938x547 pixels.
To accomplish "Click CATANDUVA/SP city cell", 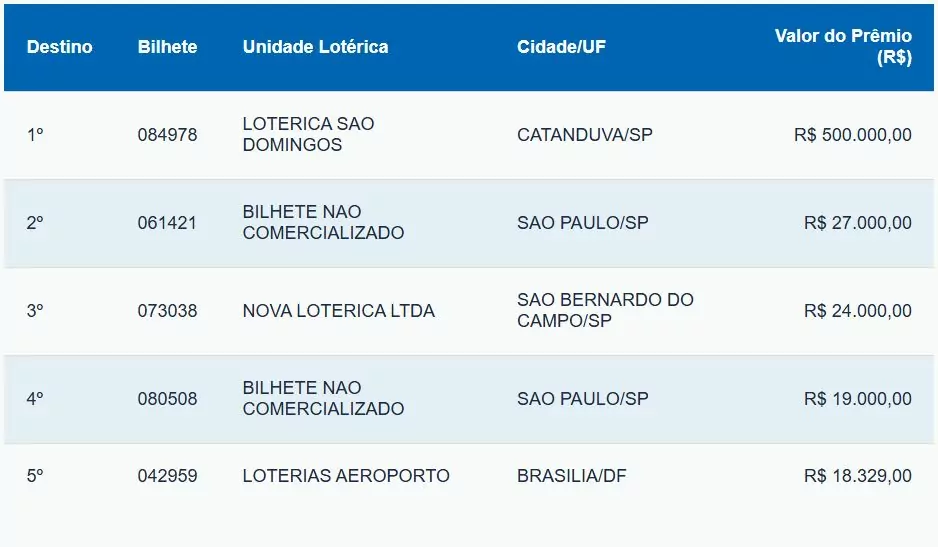I will click(x=584, y=135).
